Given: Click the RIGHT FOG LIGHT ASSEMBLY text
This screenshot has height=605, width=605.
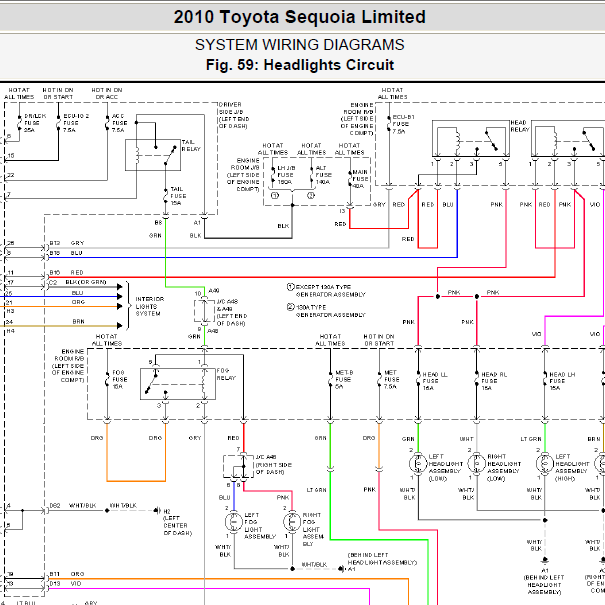Looking at the screenshot, I should tap(313, 529).
